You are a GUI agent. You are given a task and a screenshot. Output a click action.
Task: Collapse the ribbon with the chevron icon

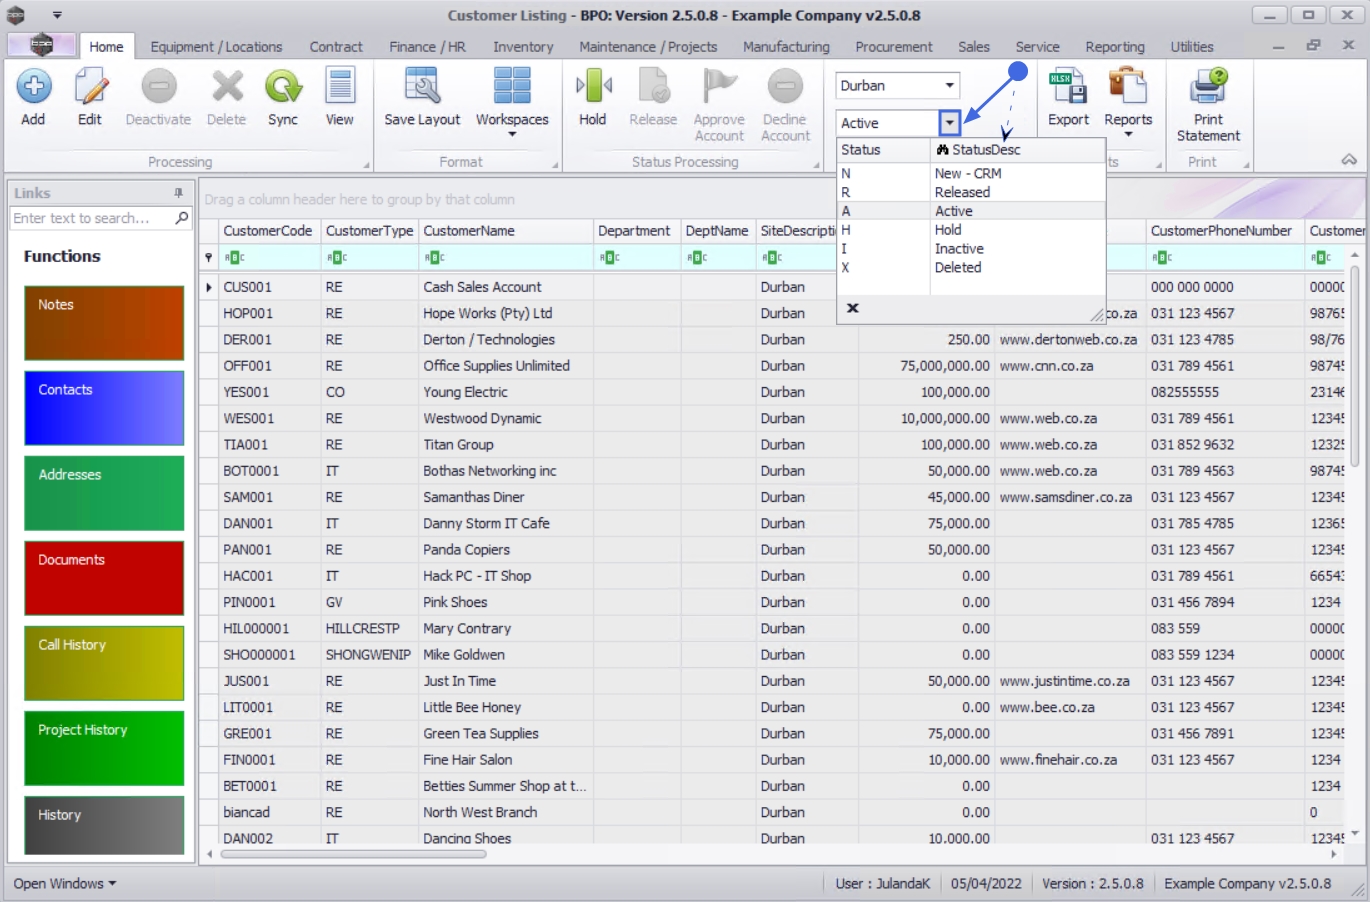[1349, 160]
